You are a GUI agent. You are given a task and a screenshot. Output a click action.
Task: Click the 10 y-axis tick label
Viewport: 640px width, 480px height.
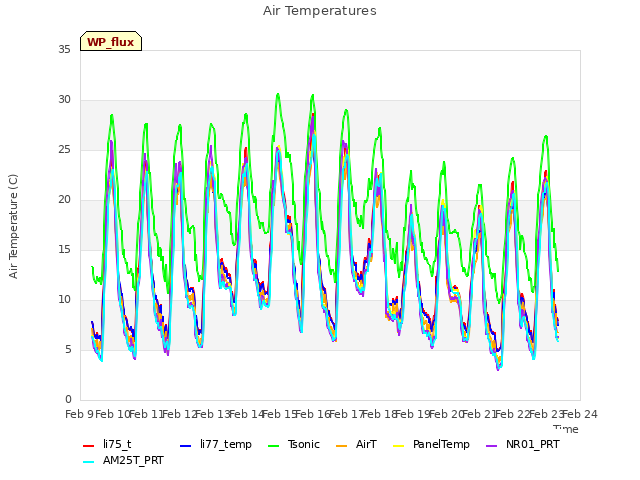pyautogui.click(x=64, y=300)
